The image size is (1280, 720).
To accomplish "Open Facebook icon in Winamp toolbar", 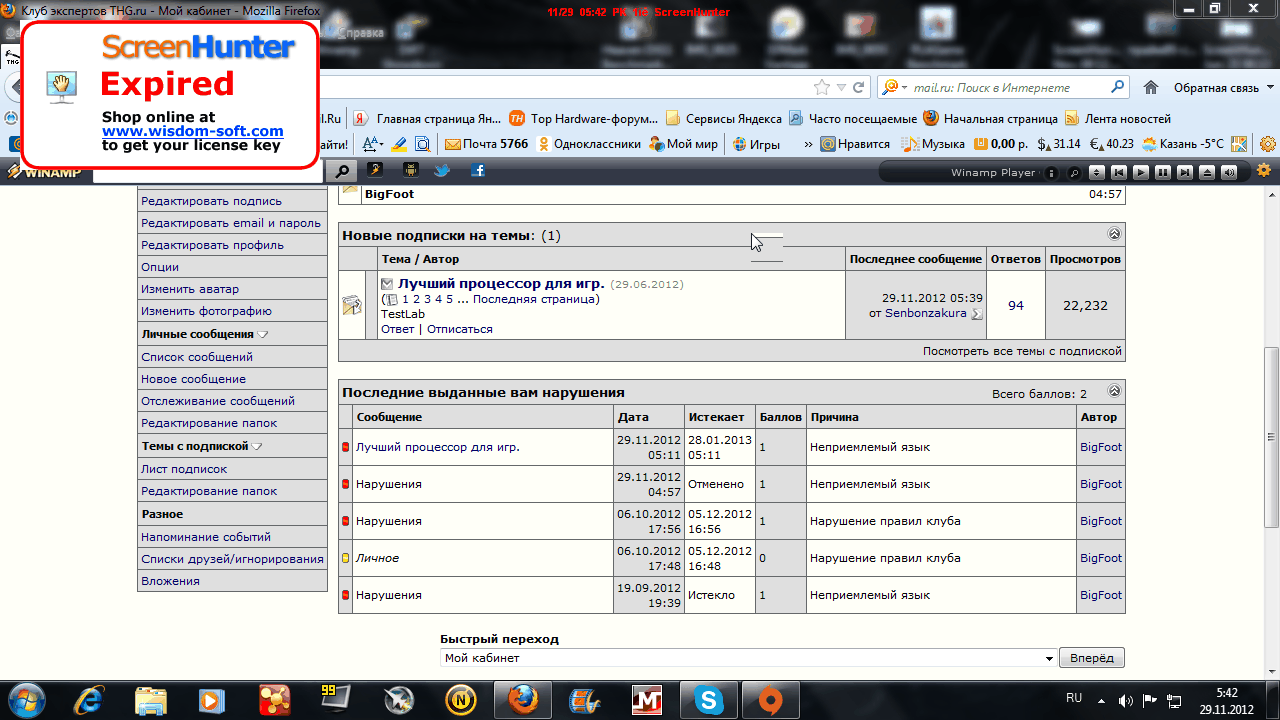I will click(478, 170).
